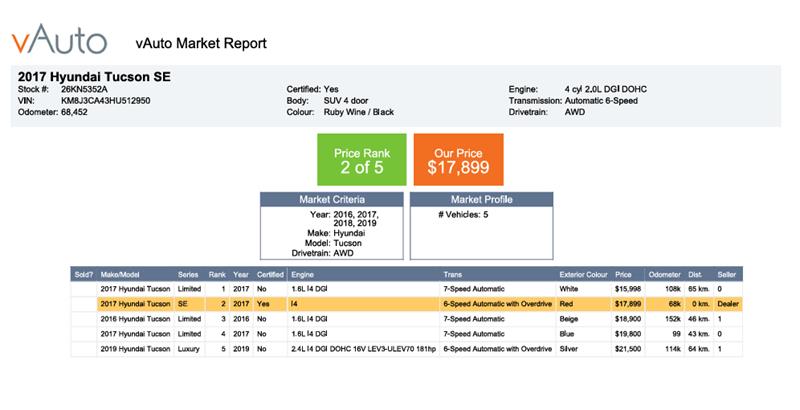Select the 2017 Hyundai Tucson SE heading

[94, 77]
